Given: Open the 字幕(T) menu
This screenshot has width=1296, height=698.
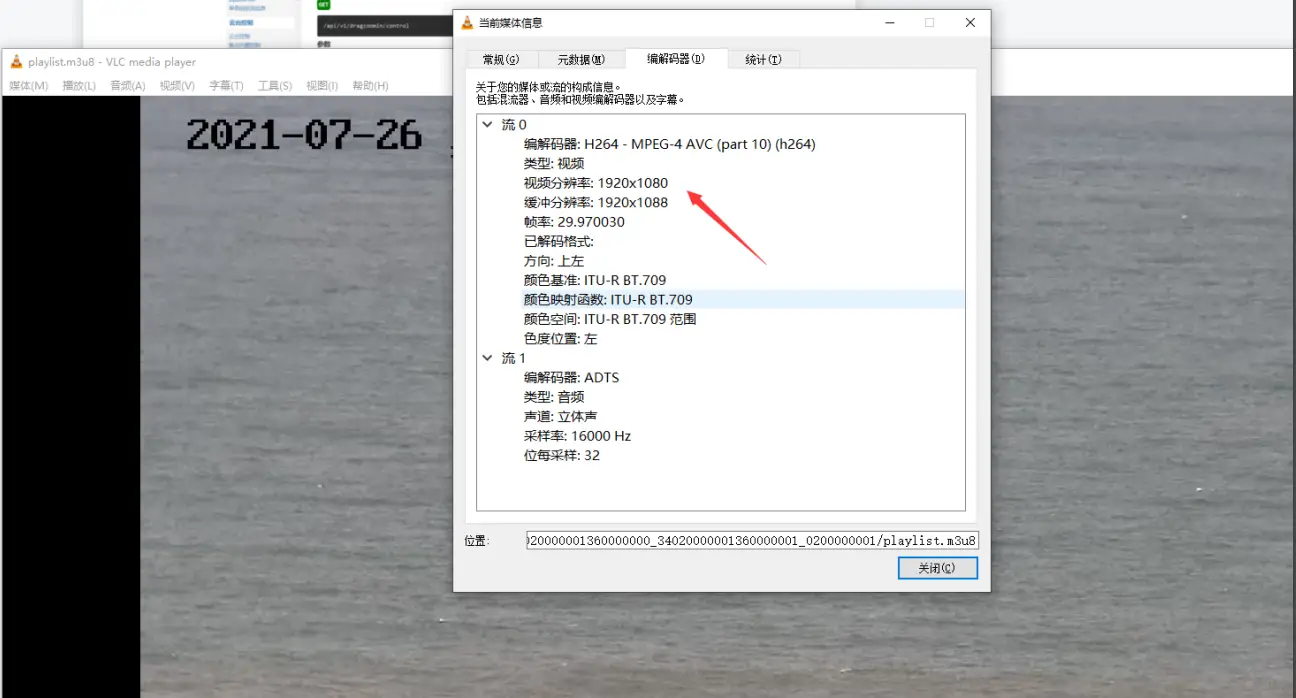Looking at the screenshot, I should click(226, 86).
